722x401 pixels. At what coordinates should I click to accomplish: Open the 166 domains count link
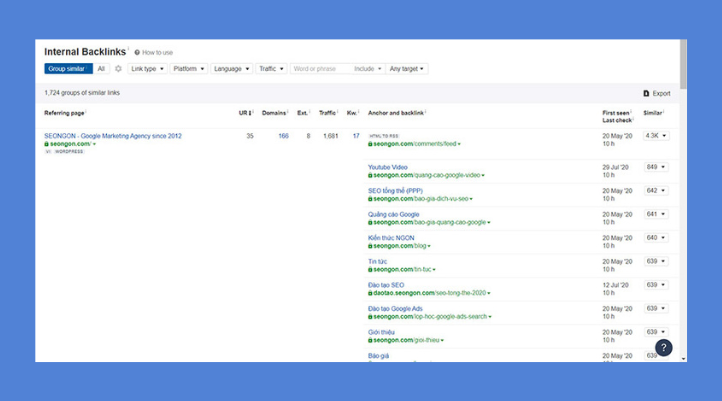[283, 136]
